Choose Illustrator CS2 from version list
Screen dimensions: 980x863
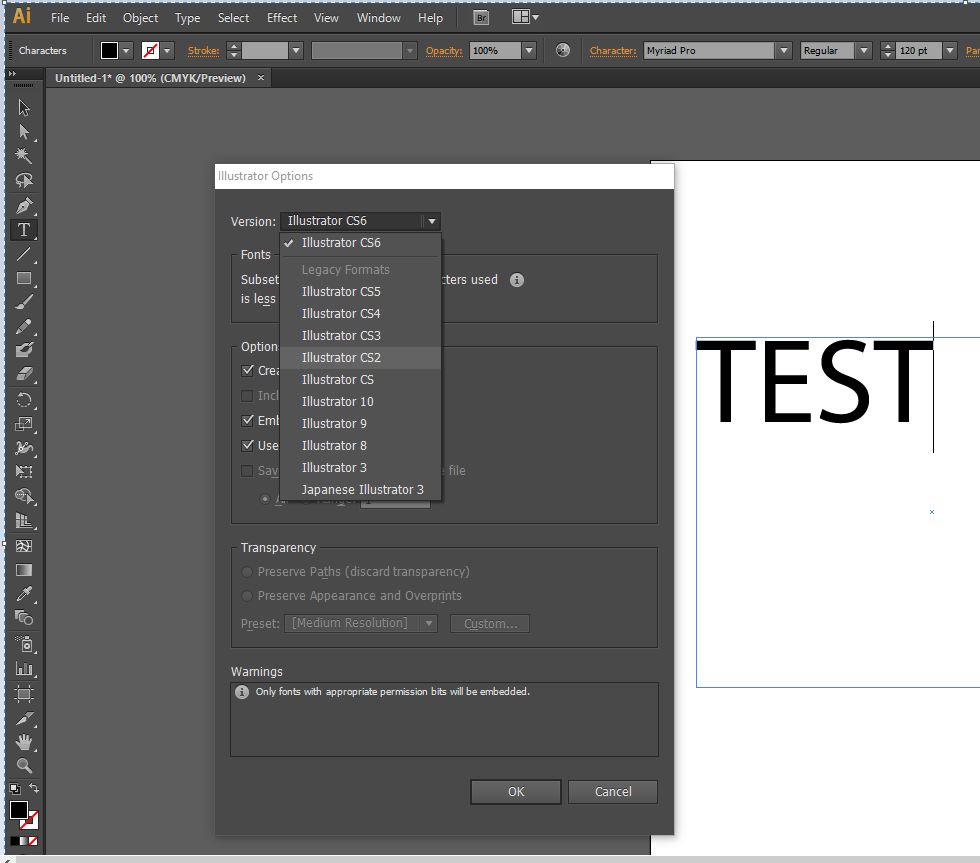click(361, 357)
